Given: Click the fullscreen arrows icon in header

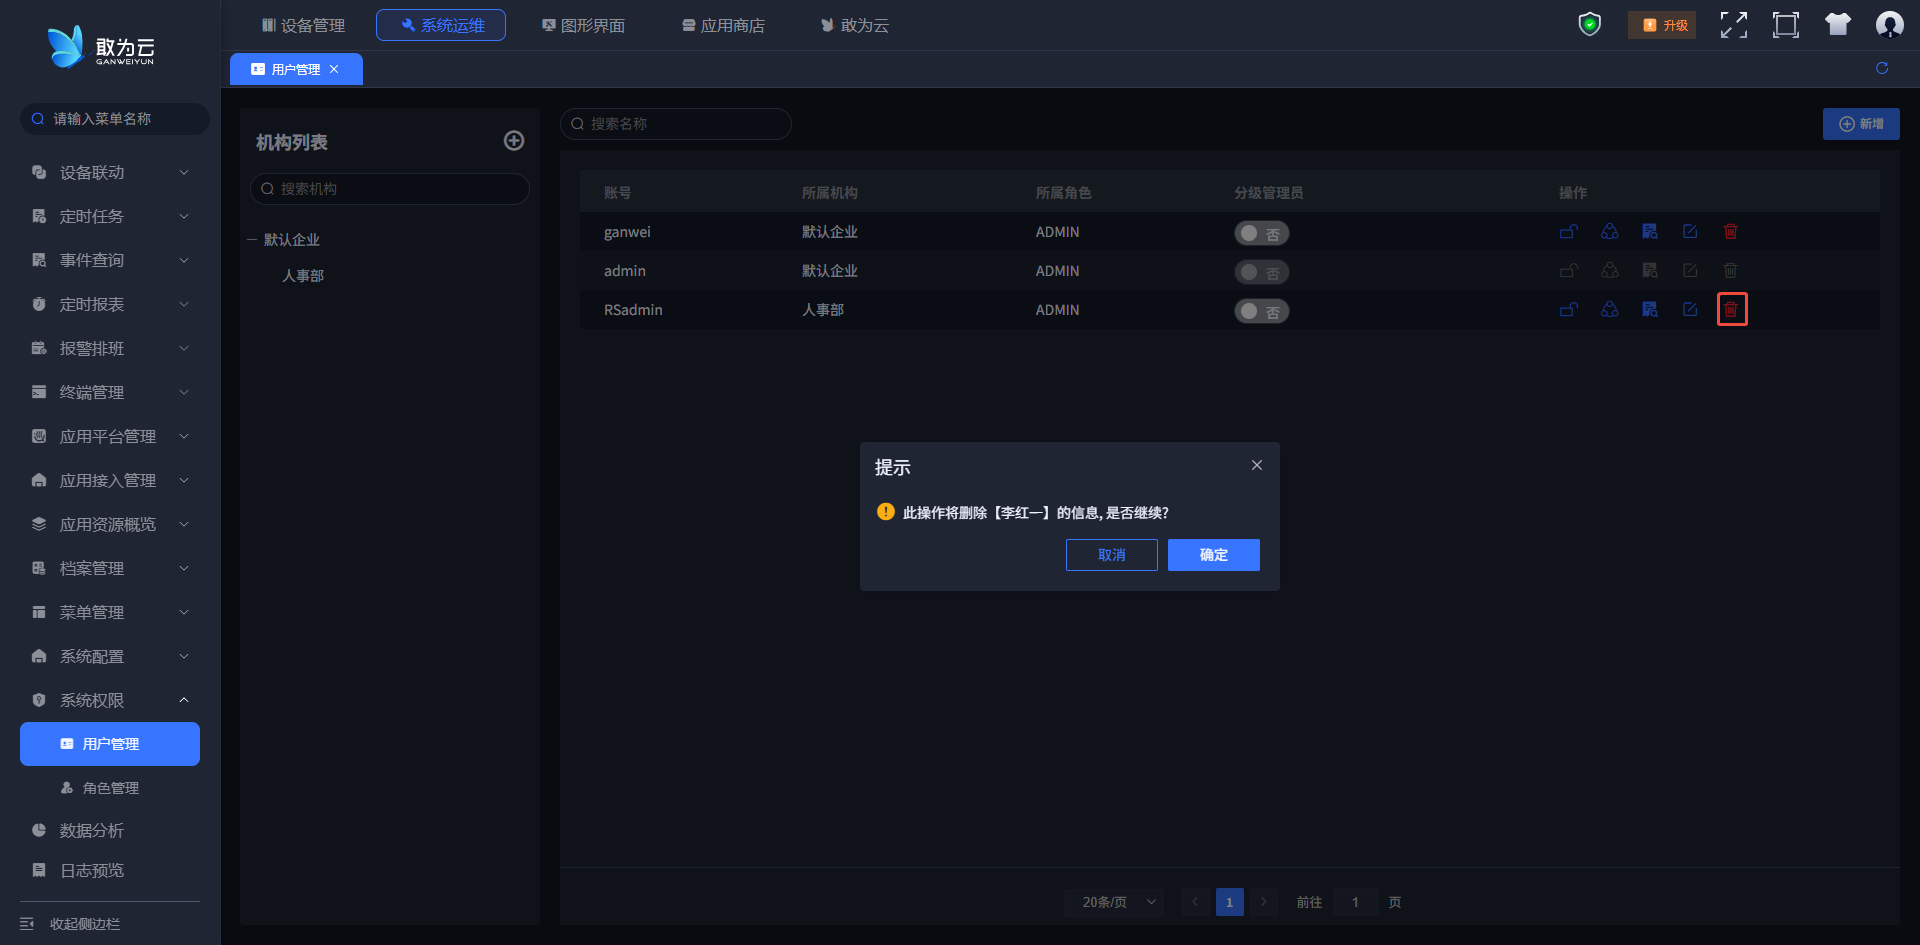Looking at the screenshot, I should click(x=1733, y=25).
